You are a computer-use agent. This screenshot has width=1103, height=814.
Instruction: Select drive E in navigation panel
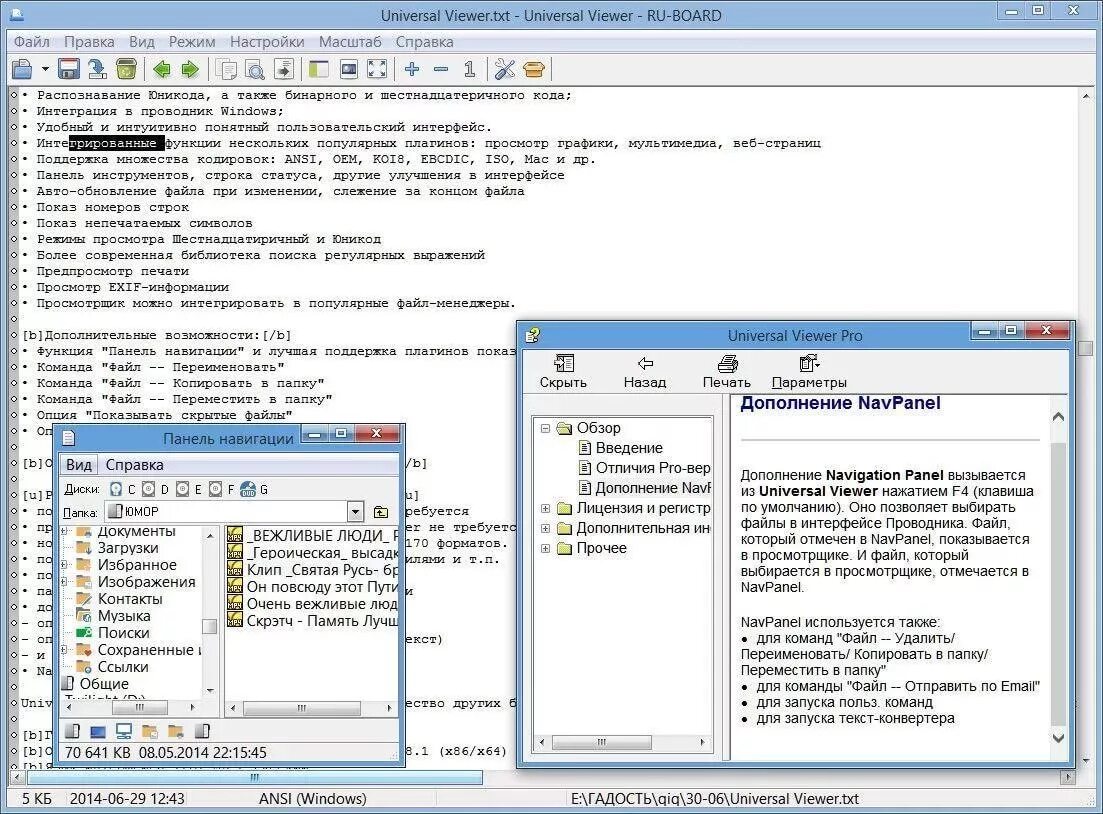tap(189, 489)
